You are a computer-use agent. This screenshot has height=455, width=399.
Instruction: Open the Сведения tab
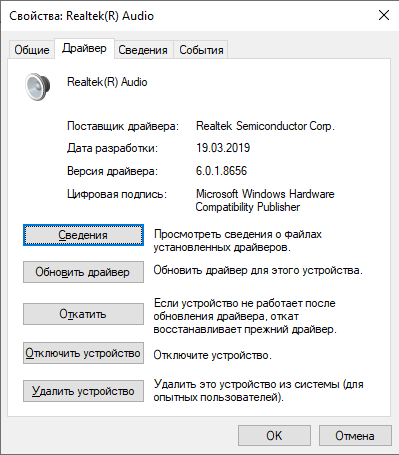[143, 50]
